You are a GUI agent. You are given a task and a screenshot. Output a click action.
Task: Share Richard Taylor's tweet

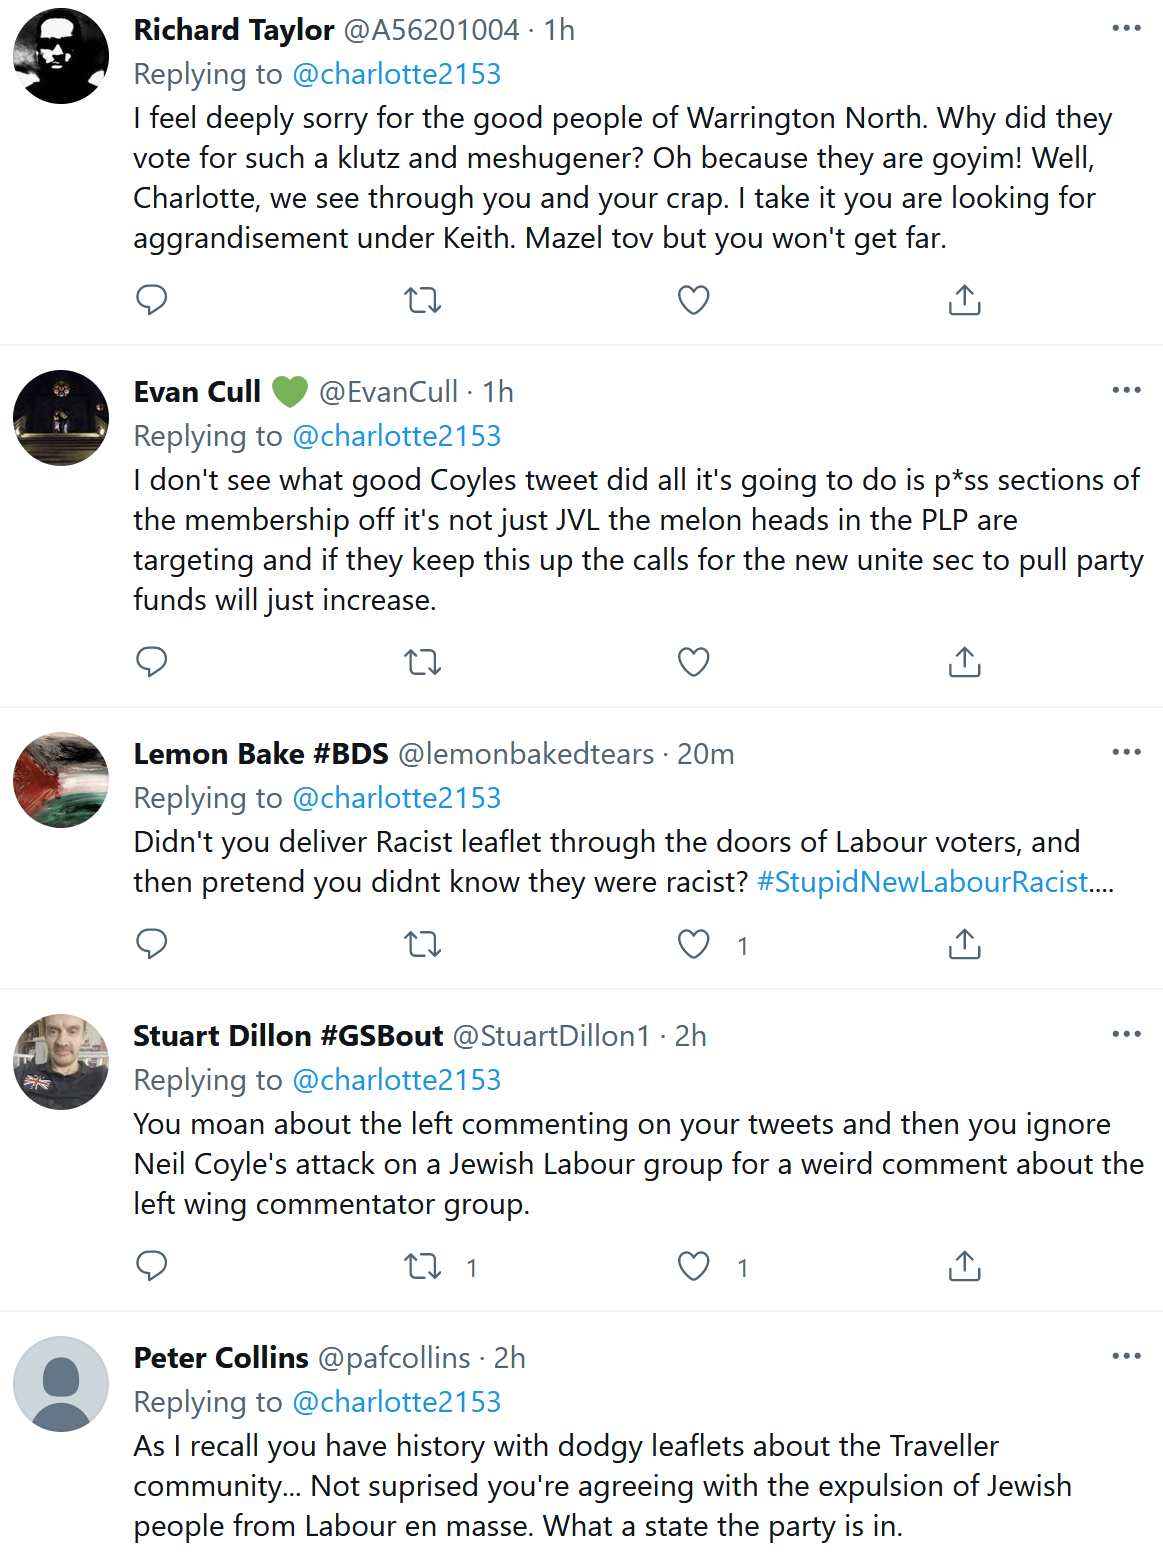pyautogui.click(x=963, y=298)
